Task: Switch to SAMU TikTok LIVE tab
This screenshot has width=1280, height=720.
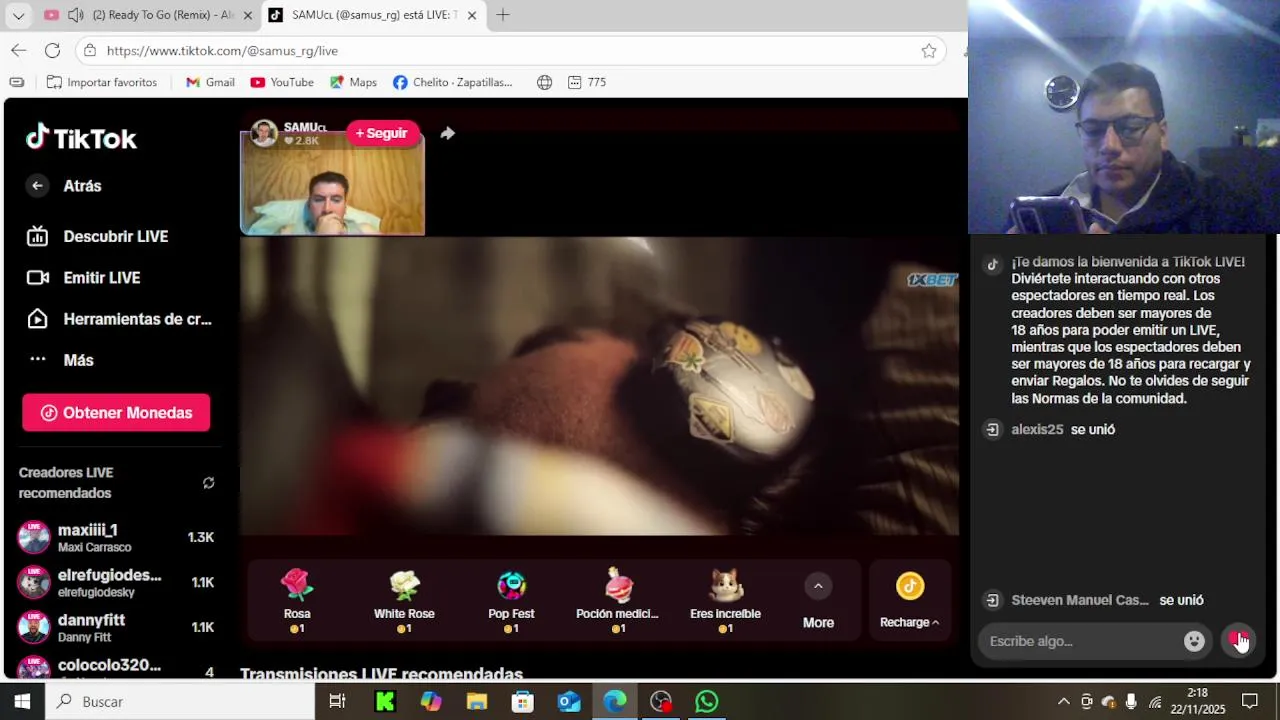Action: [374, 15]
